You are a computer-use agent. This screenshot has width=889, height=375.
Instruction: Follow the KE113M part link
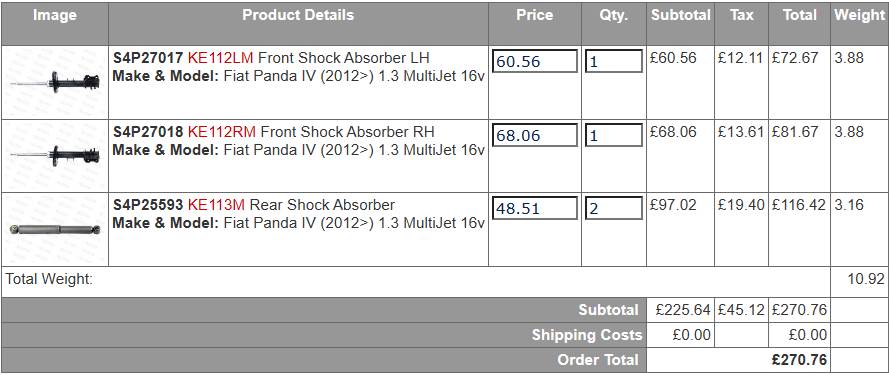click(217, 204)
